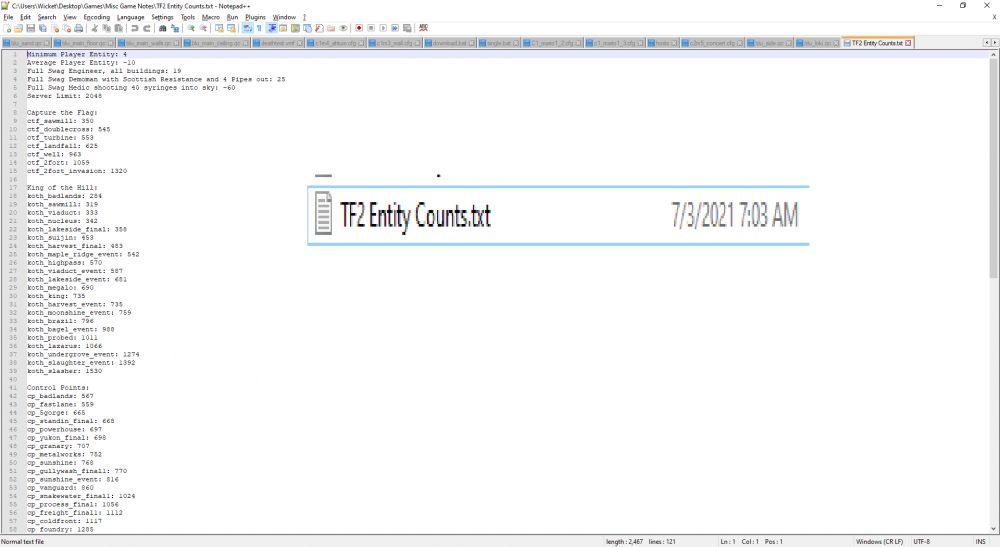Click the vertical scrollbar thumb
Image resolution: width=1000 pixels, height=547 pixels.
[994, 169]
